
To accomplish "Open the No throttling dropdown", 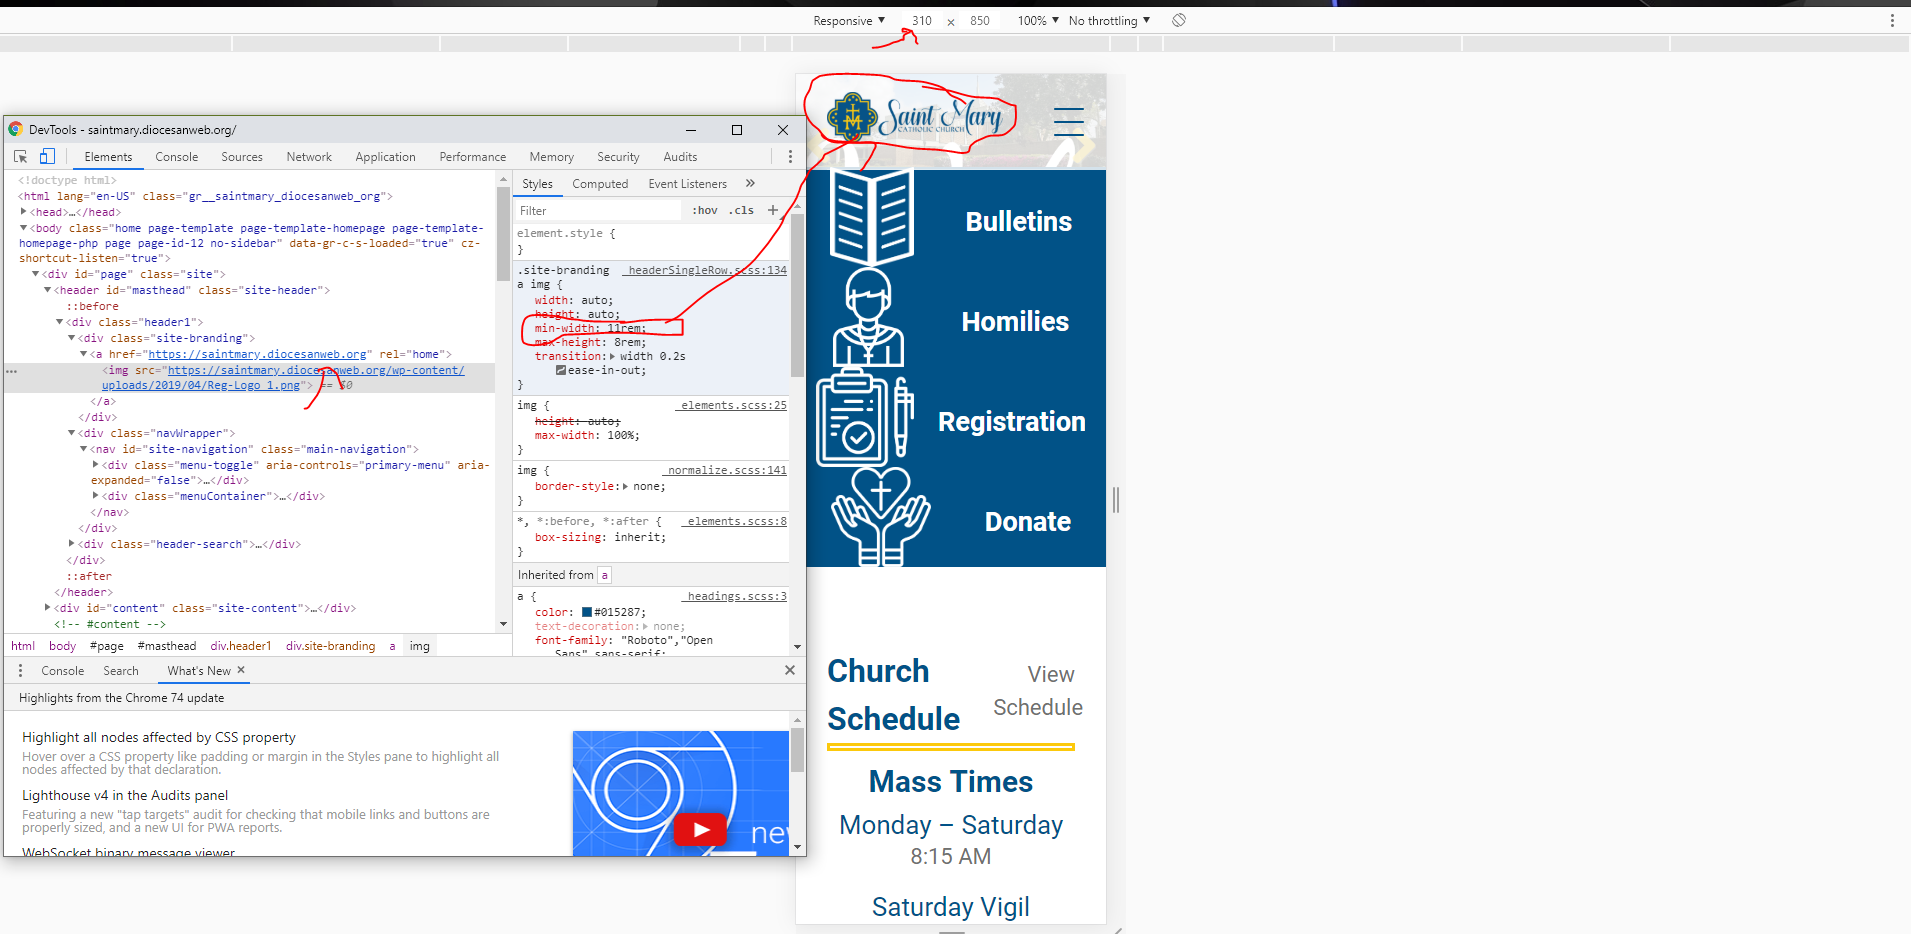I will pyautogui.click(x=1109, y=21).
